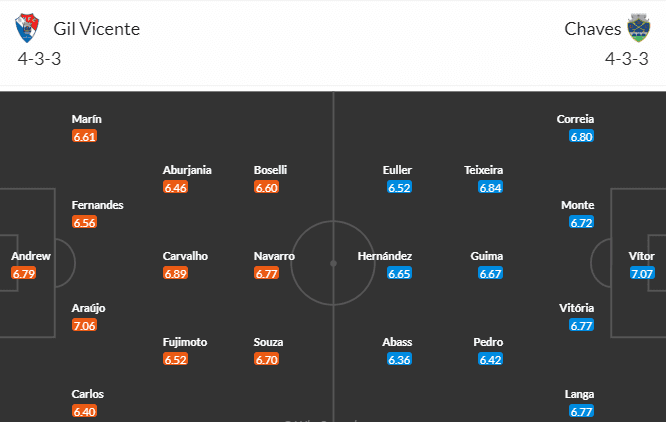Select player Boselli on the pitch
The image size is (666, 422).
point(272,170)
